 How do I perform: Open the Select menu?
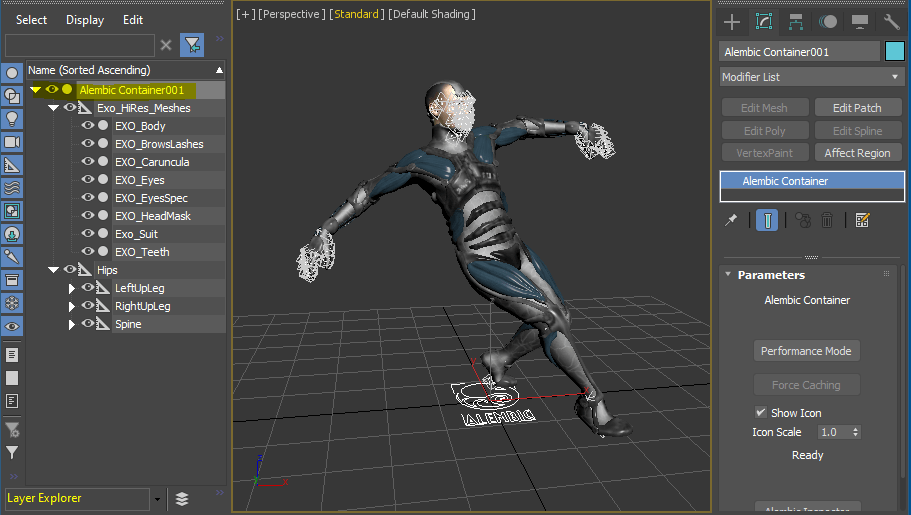pyautogui.click(x=31, y=20)
